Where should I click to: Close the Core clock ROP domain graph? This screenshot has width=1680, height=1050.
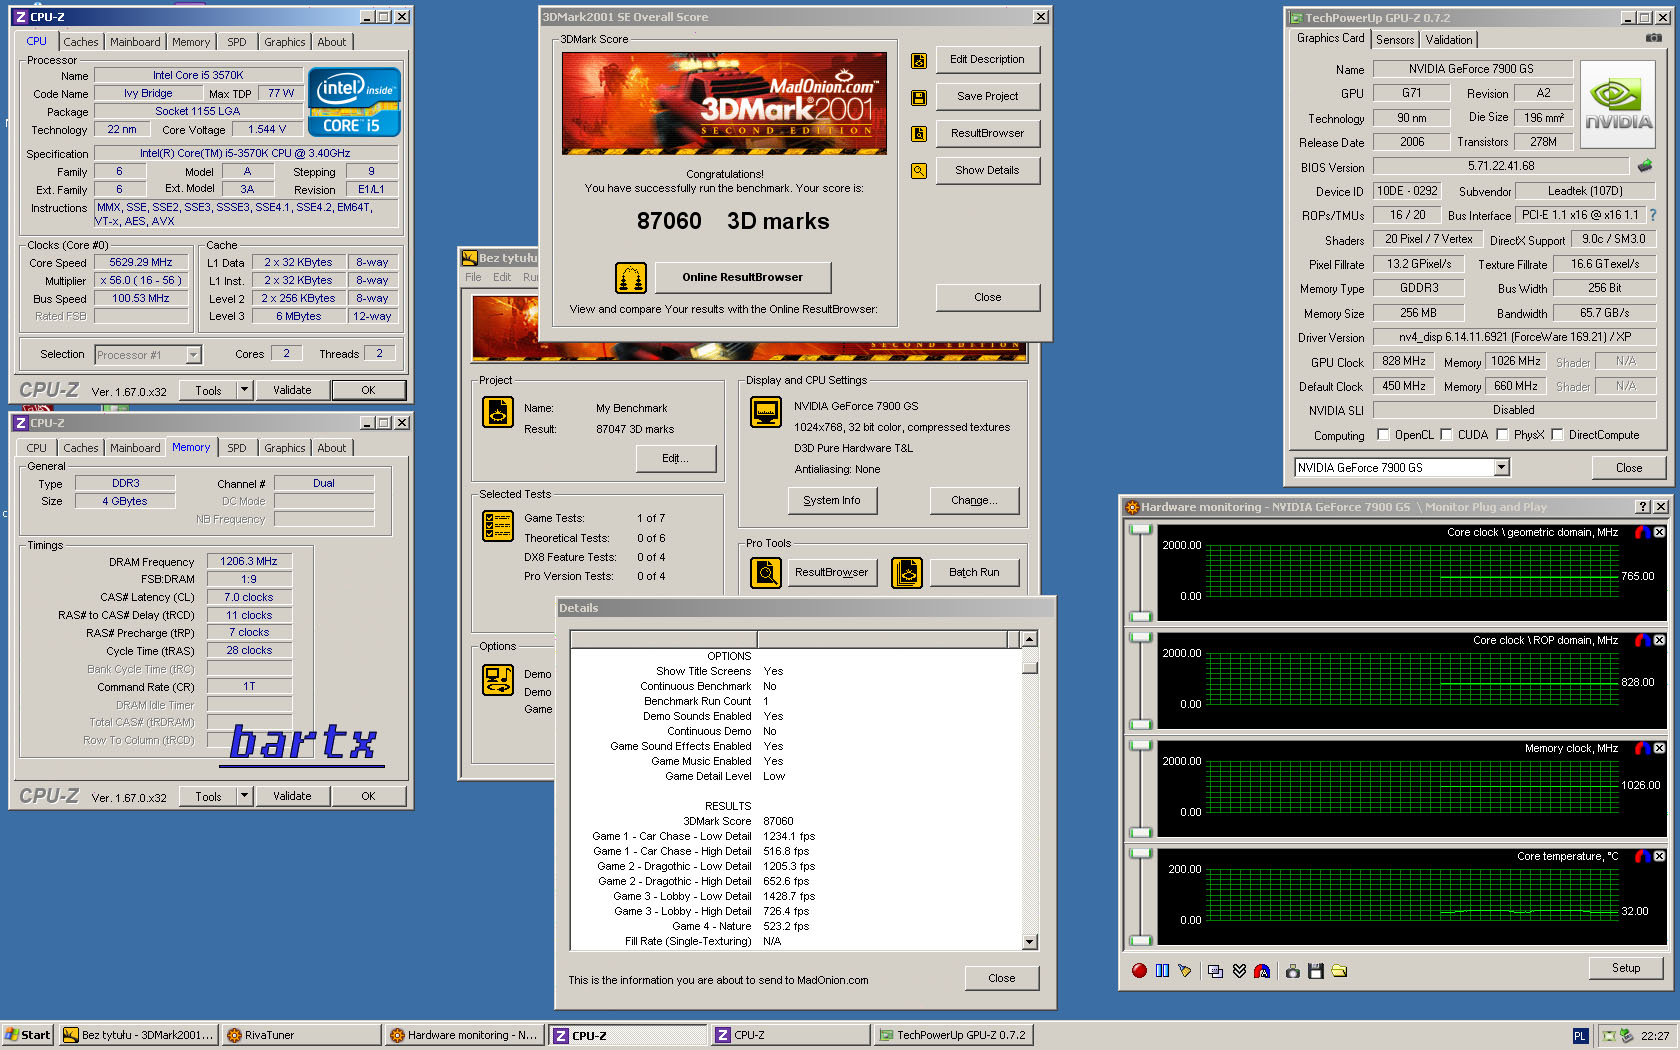click(x=1659, y=640)
